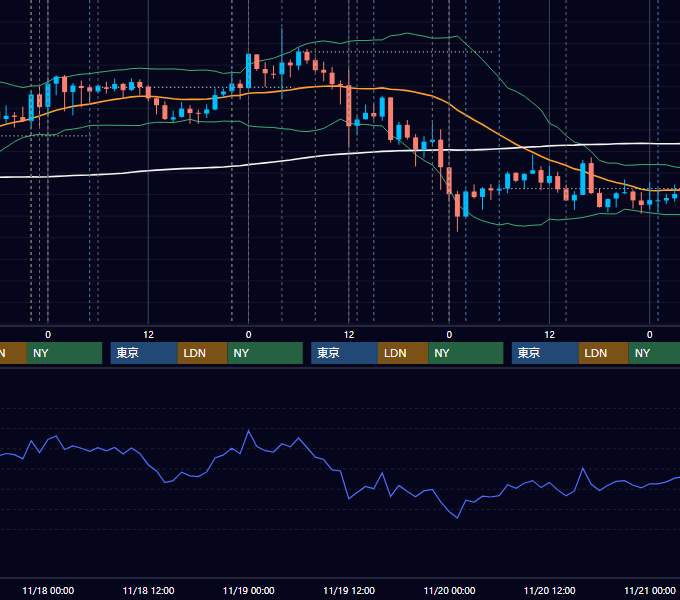This screenshot has width=680, height=600.
Task: Click the LDN session block for 11/18
Action: click(203, 353)
